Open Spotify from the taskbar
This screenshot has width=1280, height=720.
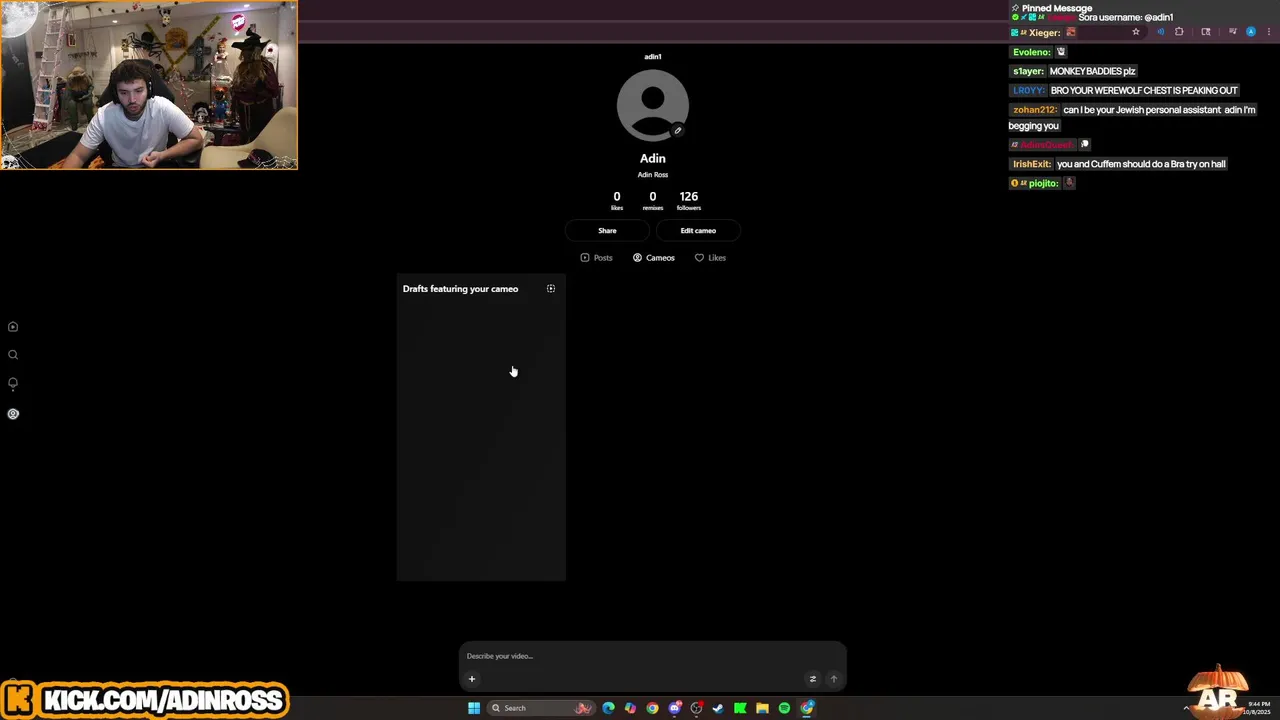(784, 708)
